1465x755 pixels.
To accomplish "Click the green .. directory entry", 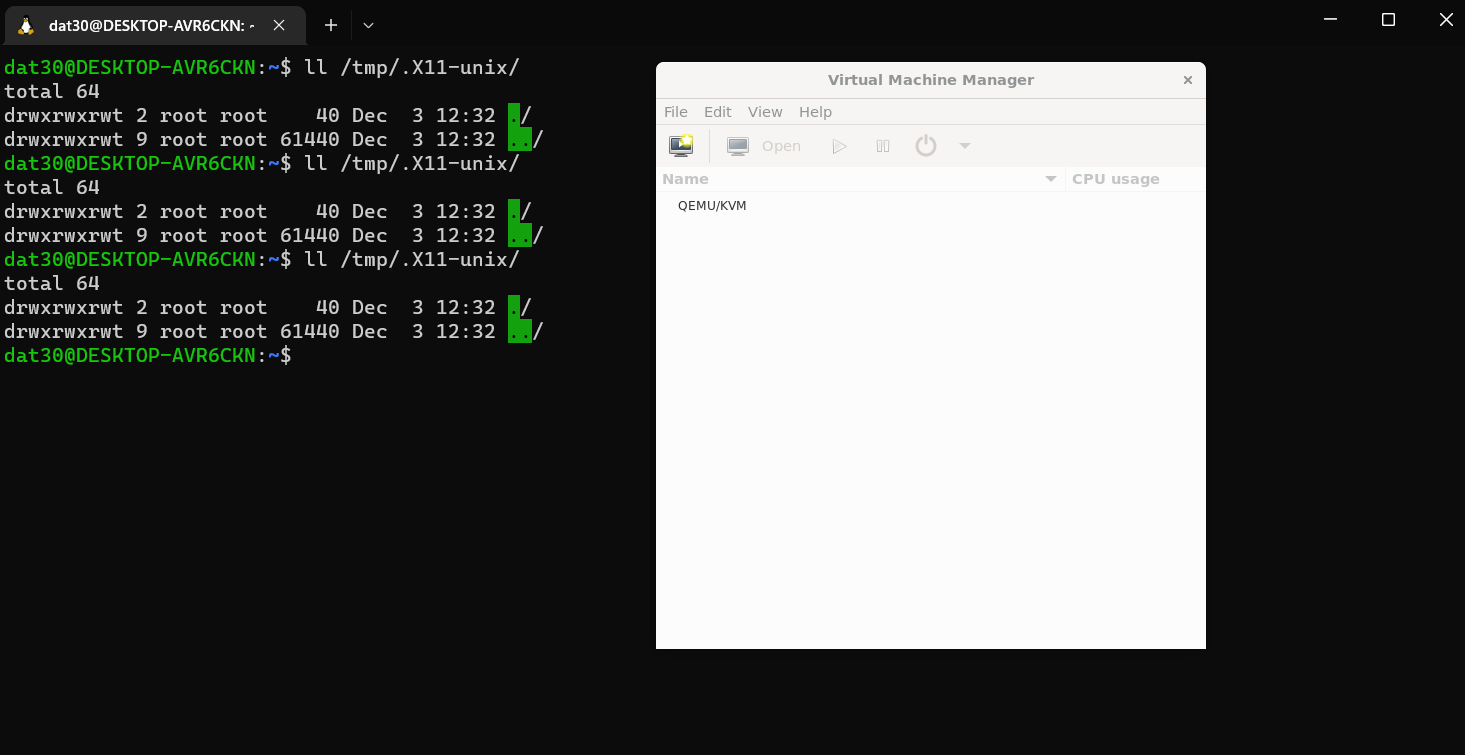I will (x=520, y=331).
